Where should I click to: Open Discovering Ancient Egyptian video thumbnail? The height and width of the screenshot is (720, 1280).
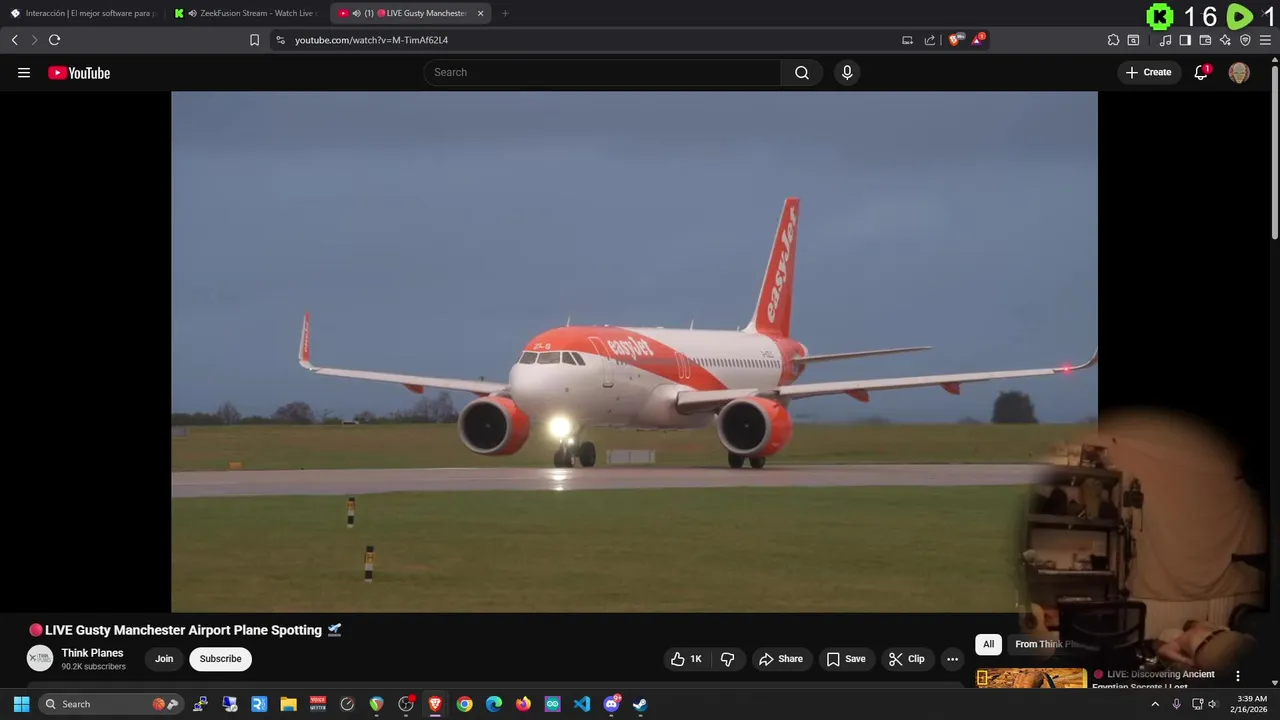point(1031,678)
